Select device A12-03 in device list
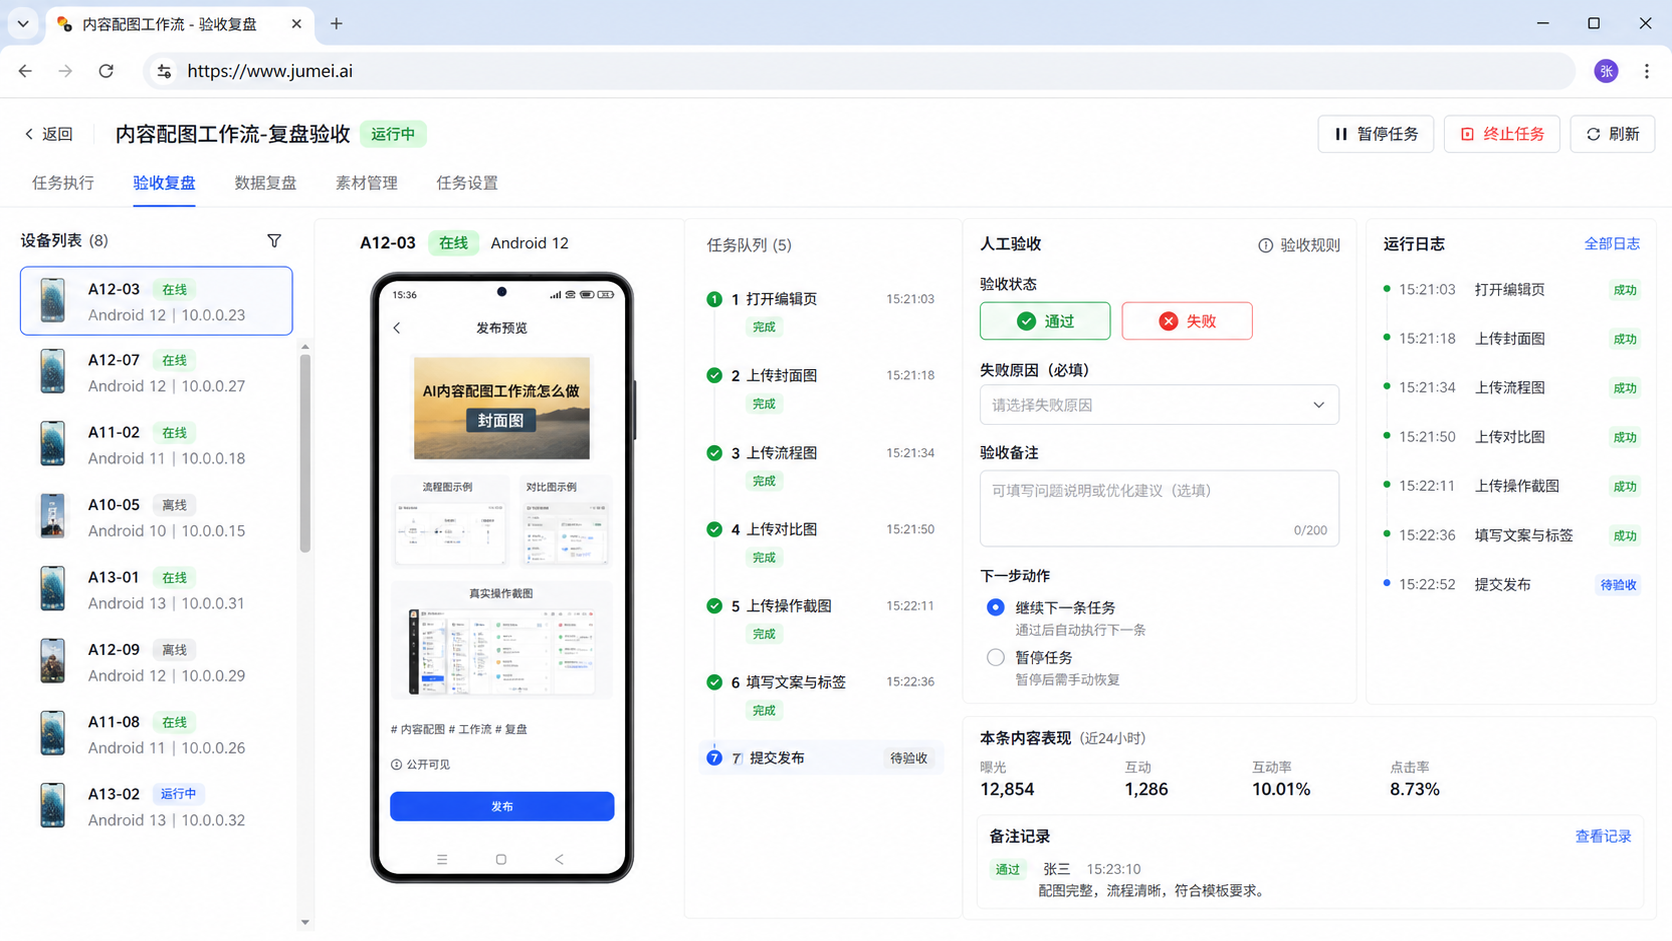 pyautogui.click(x=156, y=301)
